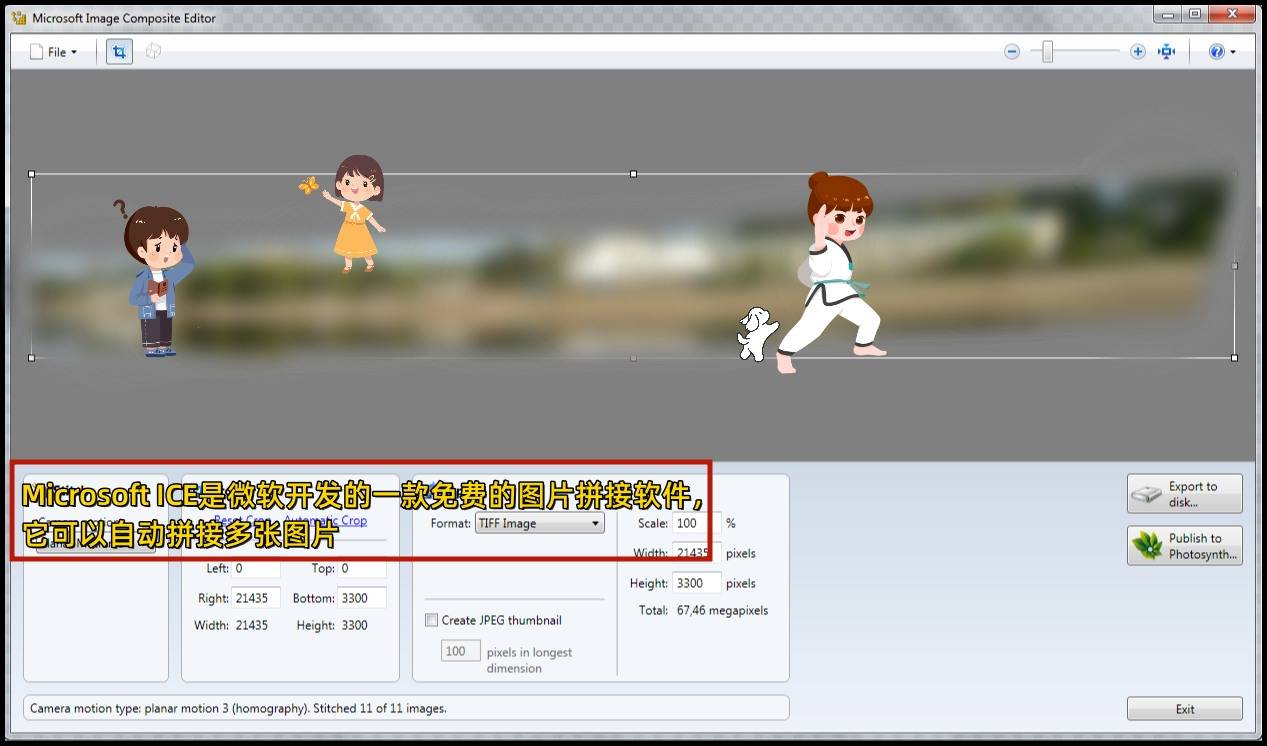This screenshot has height=746, width=1267.
Task: Click the Right crop field
Action: coord(256,598)
